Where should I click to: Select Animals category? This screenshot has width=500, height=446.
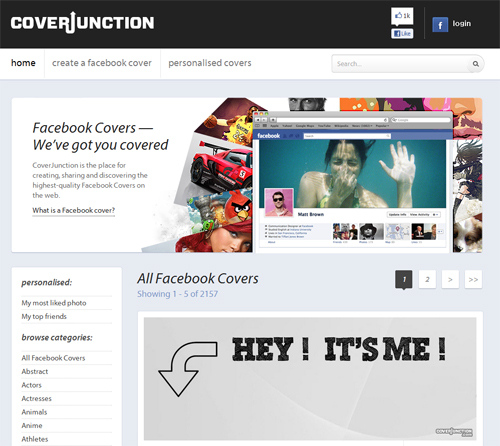coord(34,412)
